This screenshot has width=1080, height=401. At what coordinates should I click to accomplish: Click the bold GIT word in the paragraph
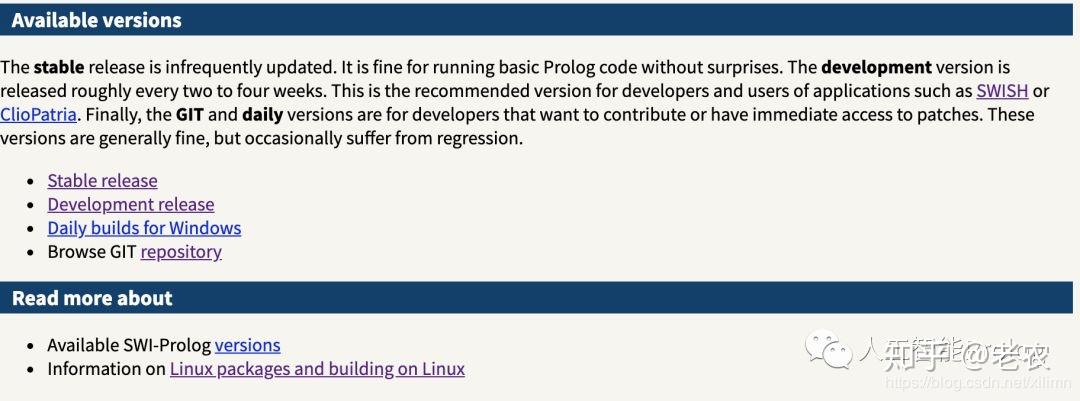(x=190, y=115)
